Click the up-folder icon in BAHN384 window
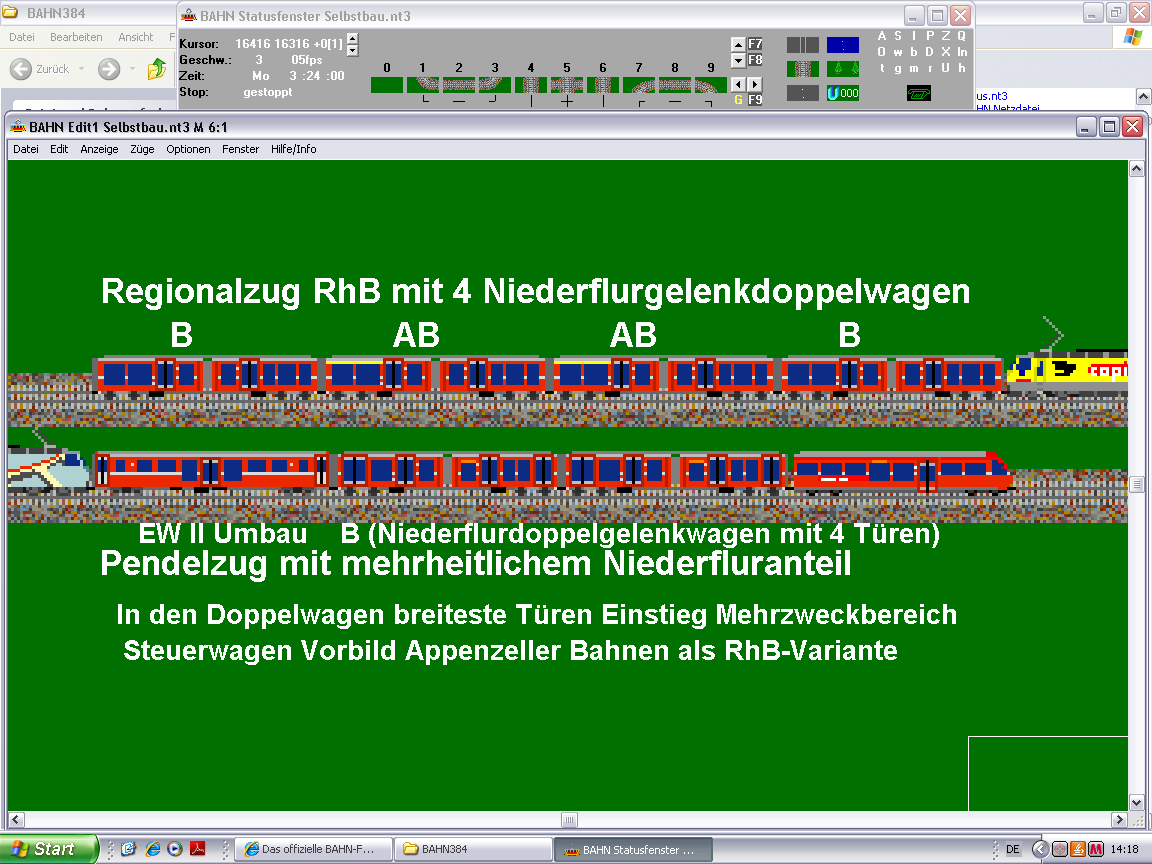 (156, 69)
